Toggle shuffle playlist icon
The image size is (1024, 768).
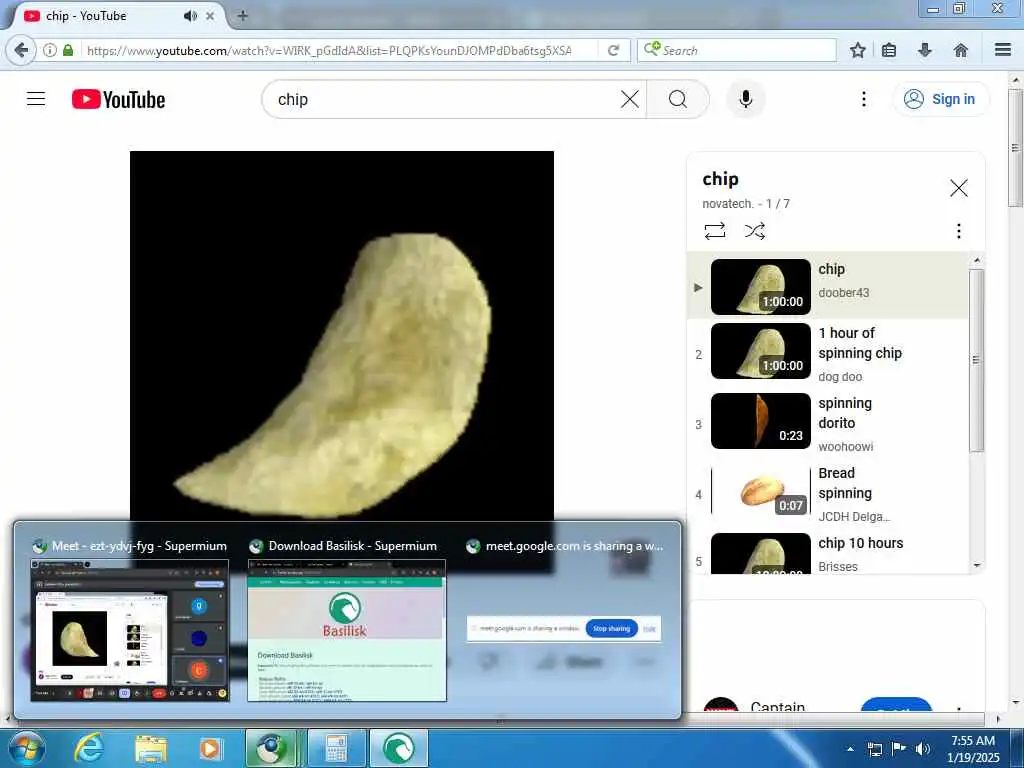(x=754, y=231)
